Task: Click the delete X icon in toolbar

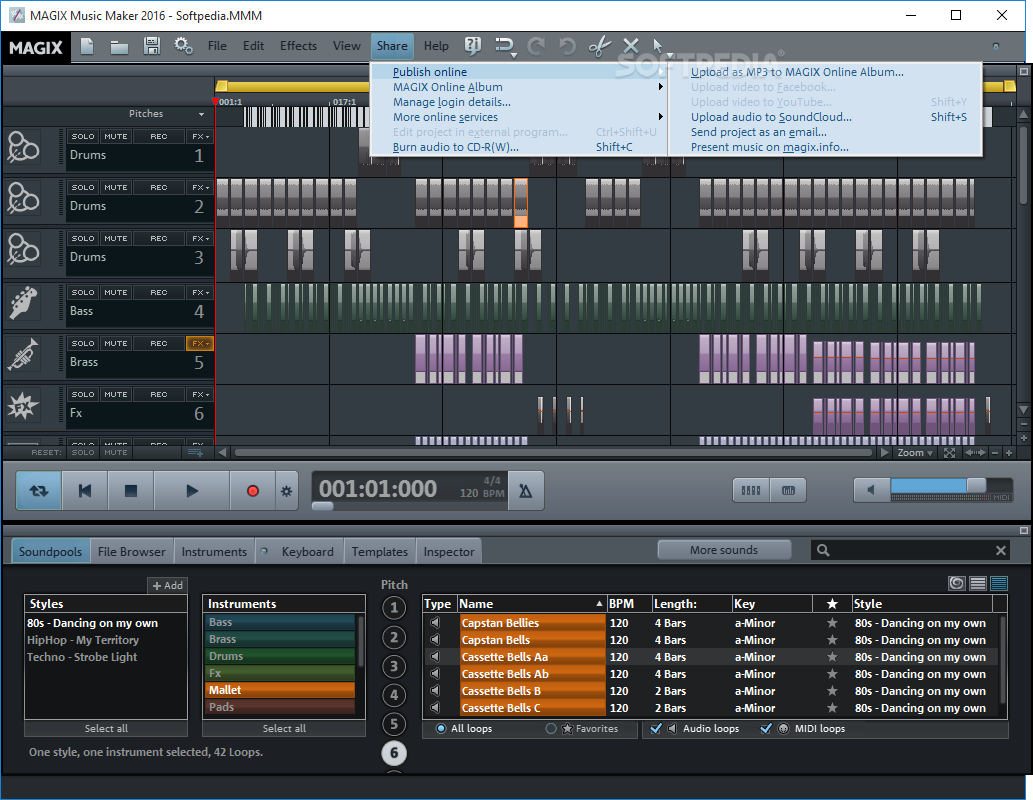Action: pyautogui.click(x=630, y=46)
